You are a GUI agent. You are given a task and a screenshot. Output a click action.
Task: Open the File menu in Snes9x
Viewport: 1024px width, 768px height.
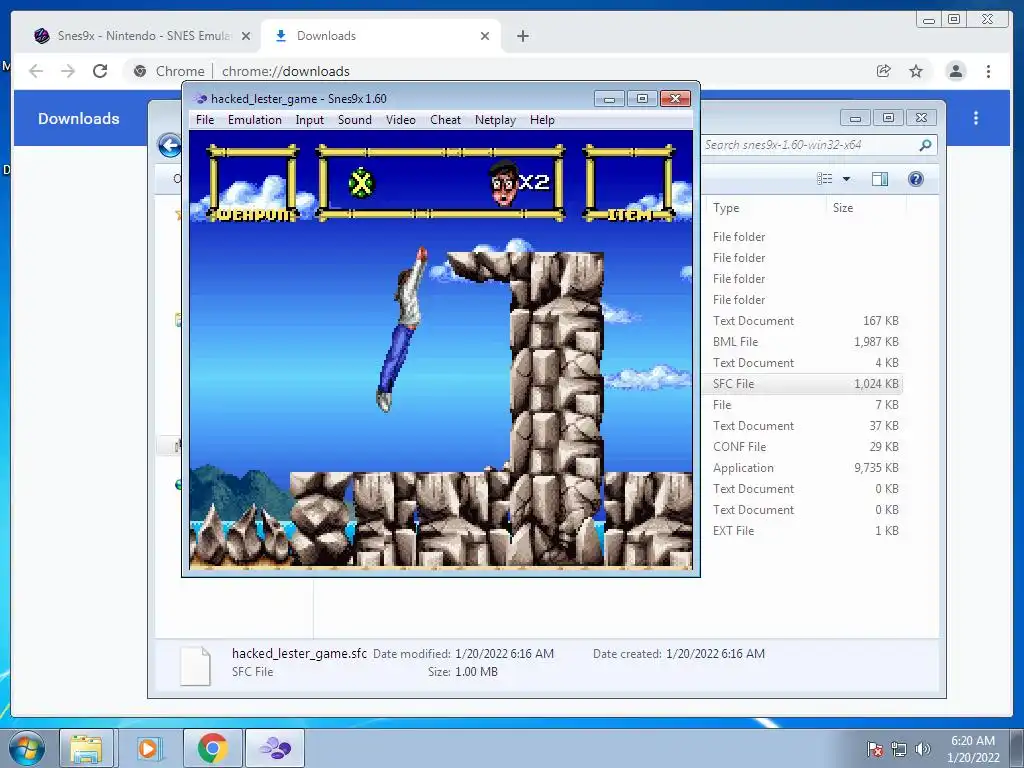(204, 120)
